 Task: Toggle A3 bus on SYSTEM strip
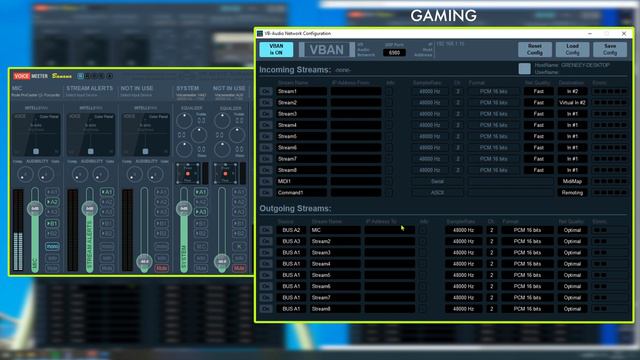point(201,212)
